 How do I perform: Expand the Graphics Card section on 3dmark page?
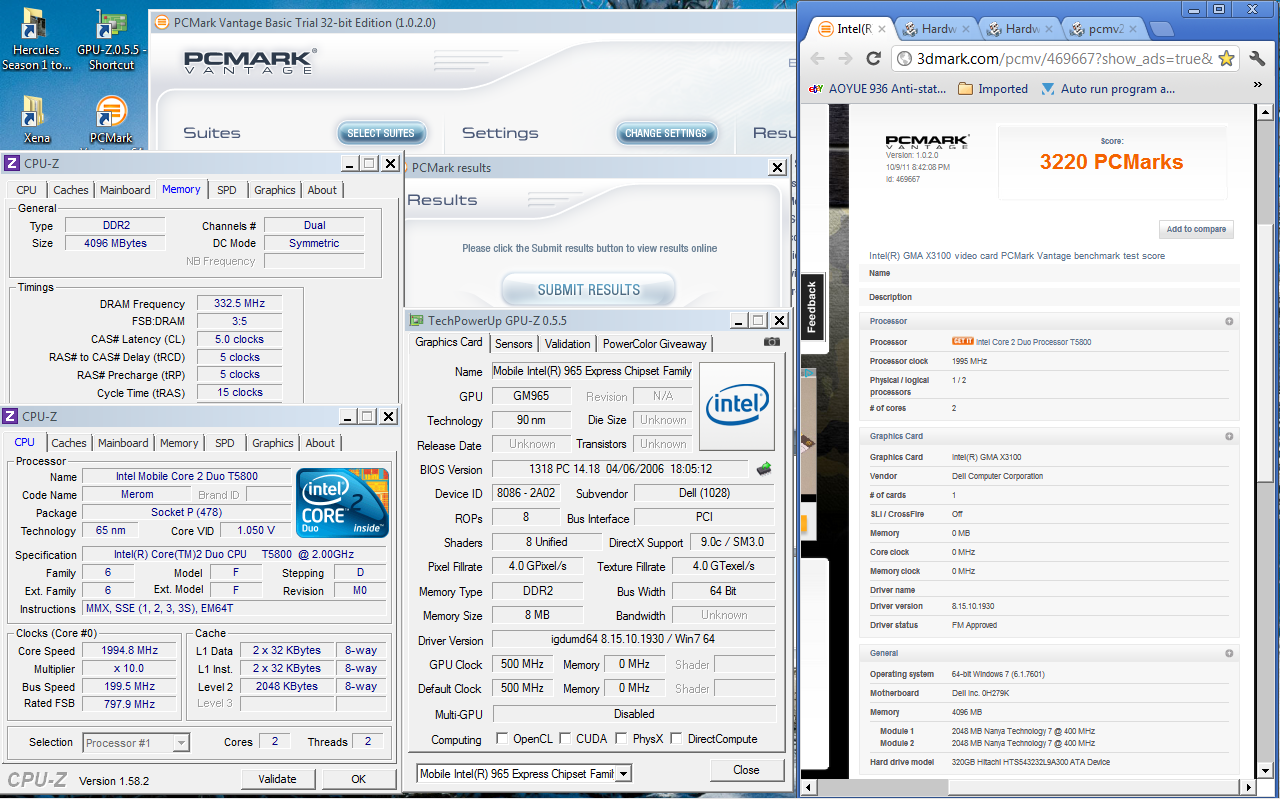tap(1229, 437)
